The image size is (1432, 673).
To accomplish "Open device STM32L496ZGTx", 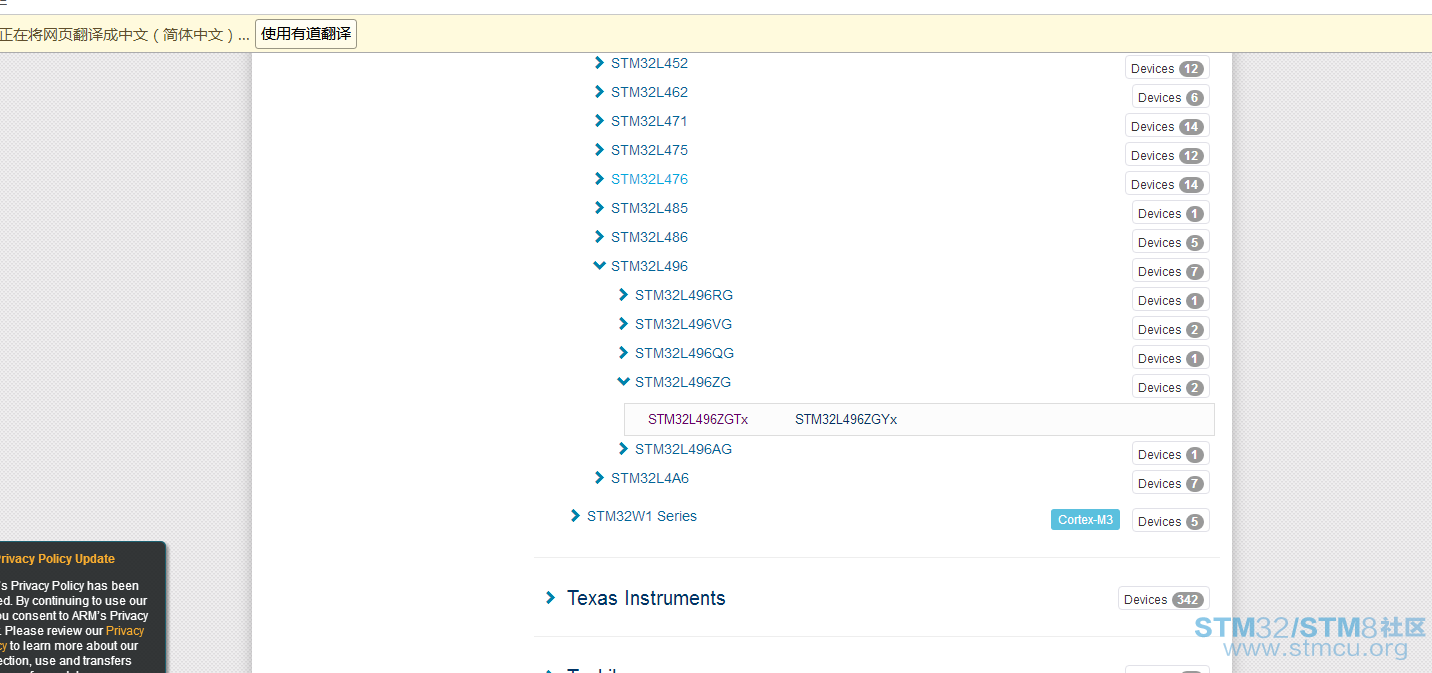I will 698,419.
